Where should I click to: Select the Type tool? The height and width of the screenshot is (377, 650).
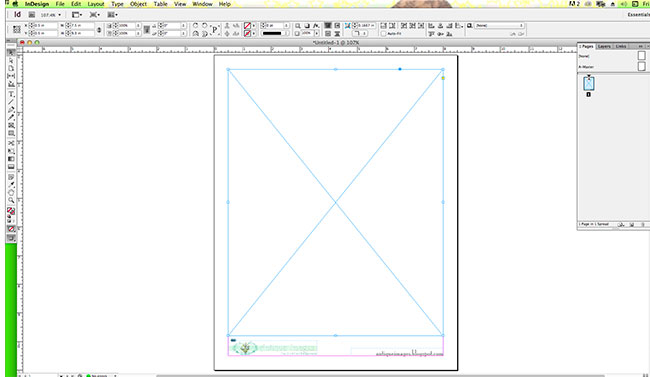point(11,94)
